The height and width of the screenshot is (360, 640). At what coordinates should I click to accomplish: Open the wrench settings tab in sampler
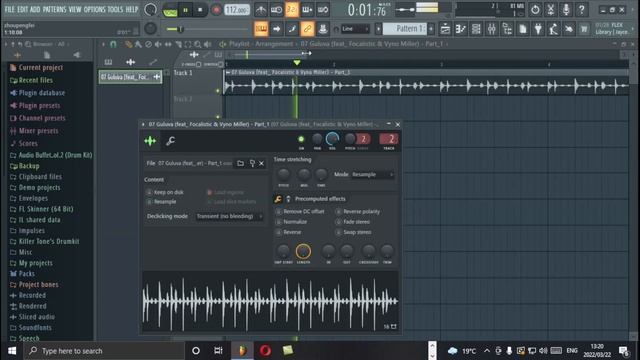(170, 141)
